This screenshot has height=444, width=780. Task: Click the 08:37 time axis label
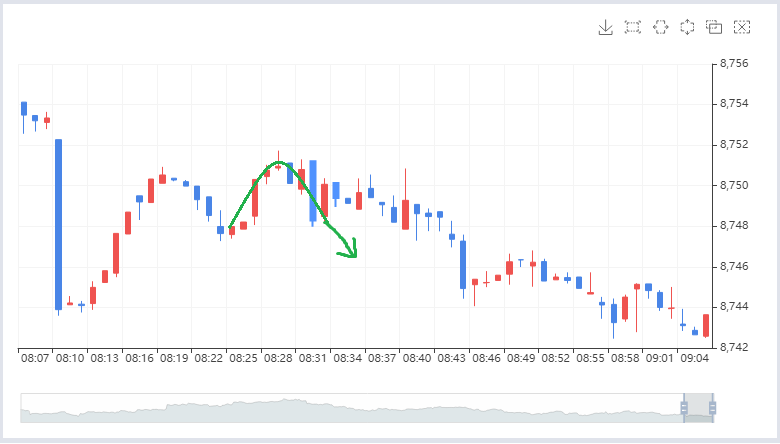point(382,358)
